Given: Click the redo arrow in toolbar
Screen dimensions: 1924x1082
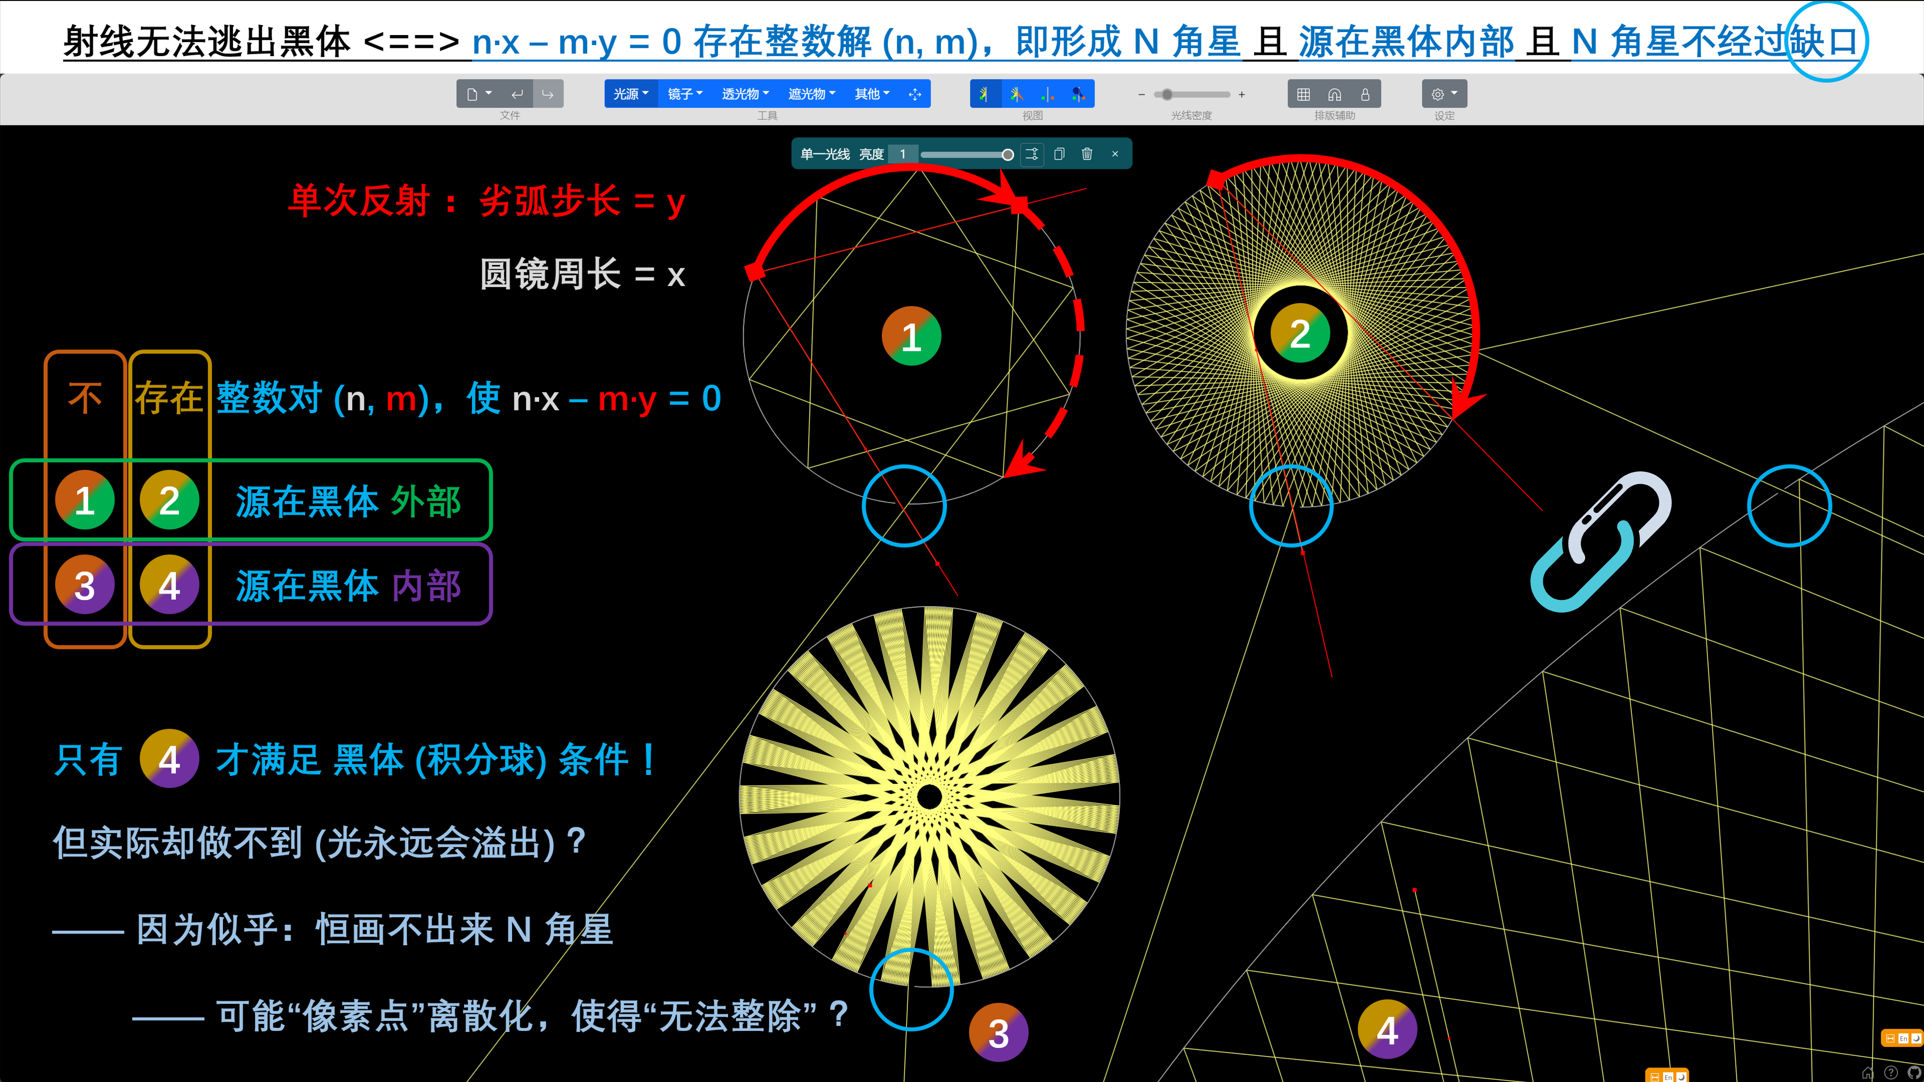Looking at the screenshot, I should tap(548, 94).
